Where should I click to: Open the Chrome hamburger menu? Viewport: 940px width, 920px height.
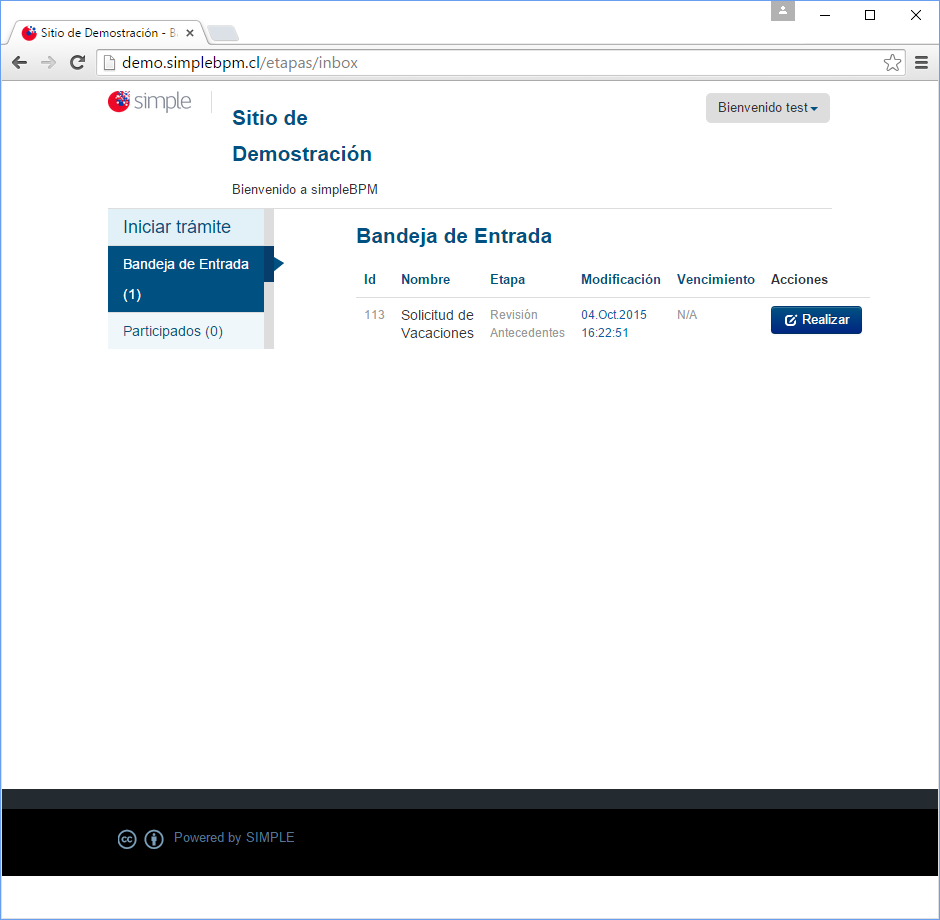click(921, 62)
